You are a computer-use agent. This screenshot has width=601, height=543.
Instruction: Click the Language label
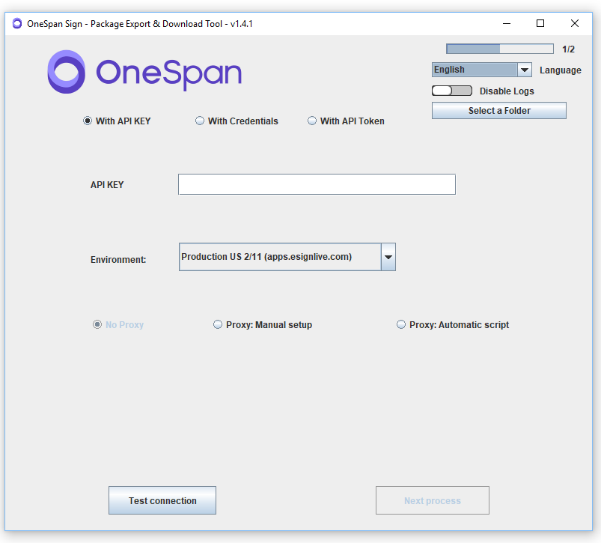560,71
